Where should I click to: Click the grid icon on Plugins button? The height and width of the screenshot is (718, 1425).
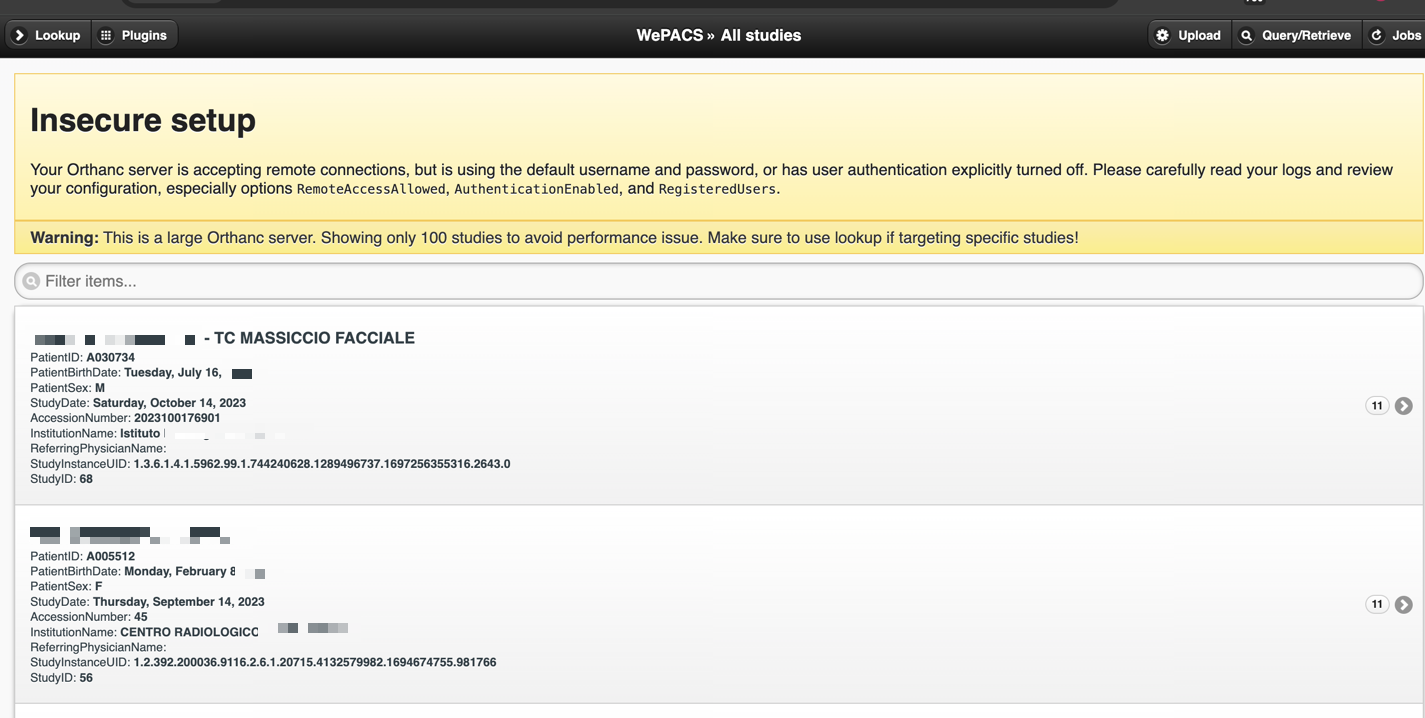pos(106,35)
